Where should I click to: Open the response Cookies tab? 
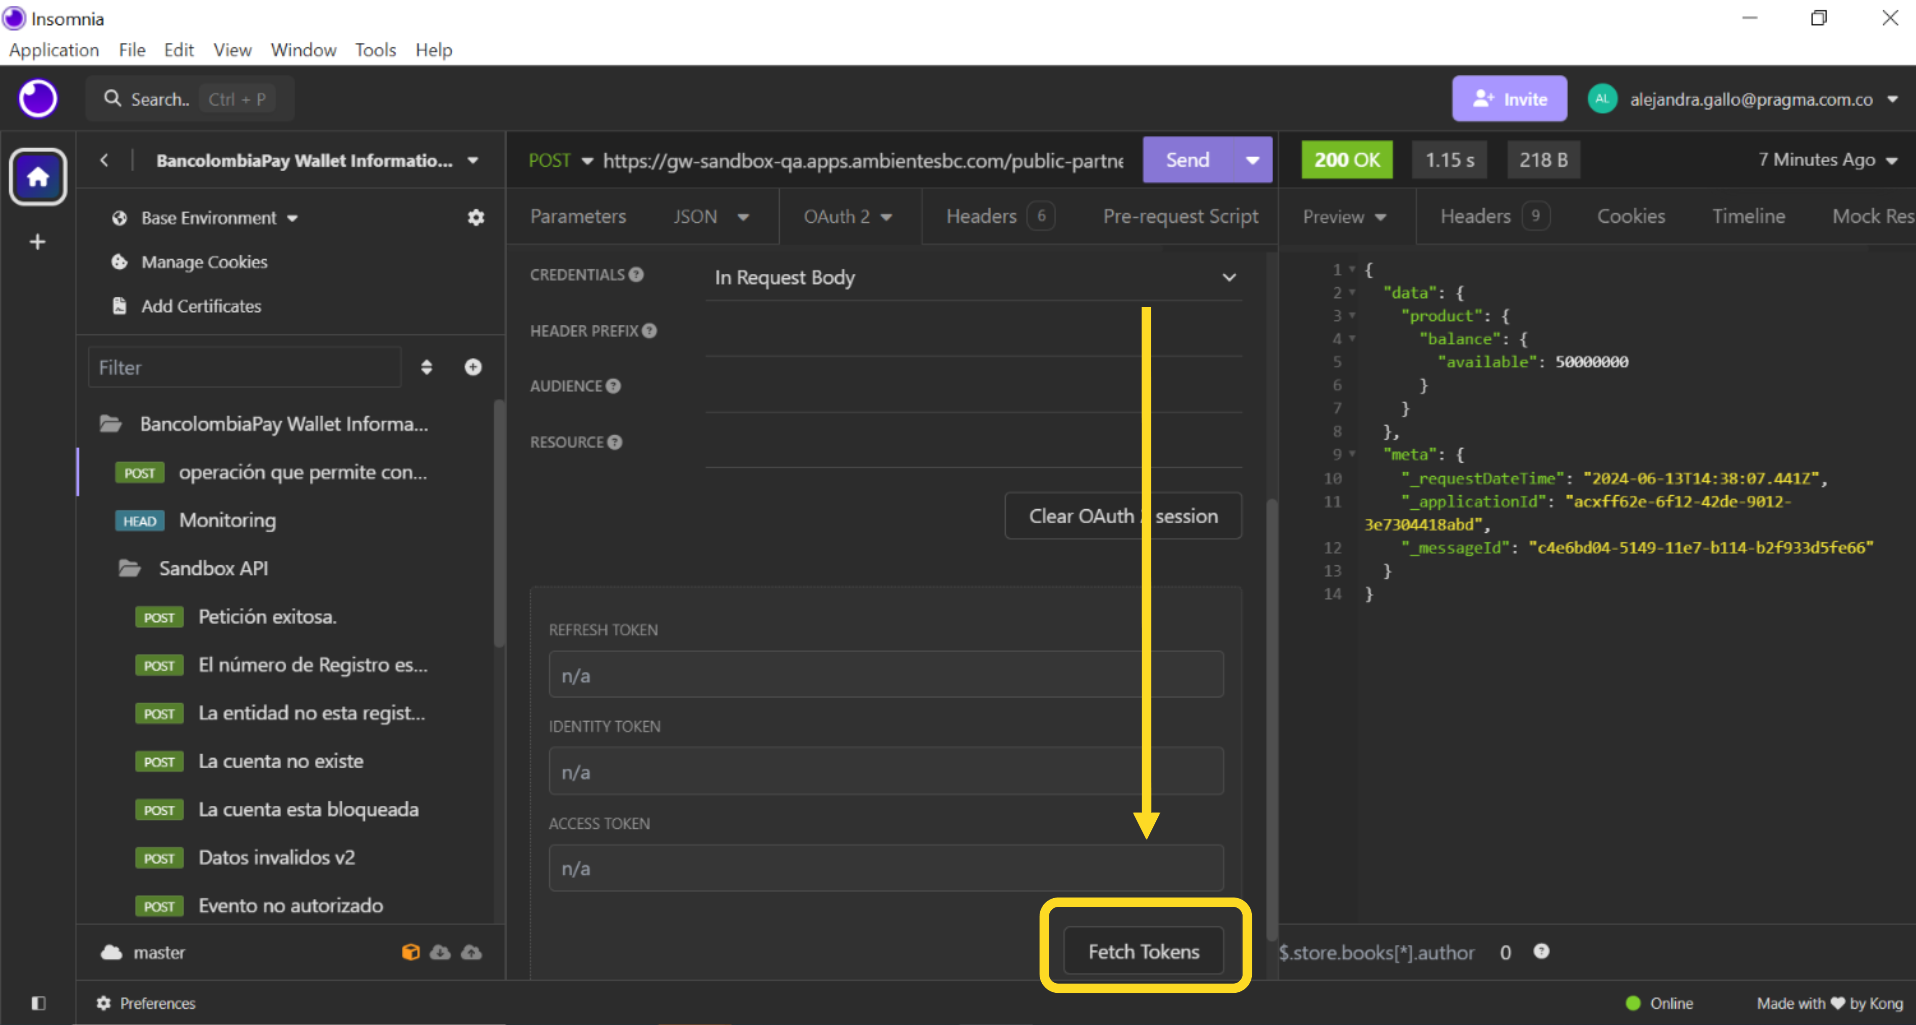[1631, 216]
